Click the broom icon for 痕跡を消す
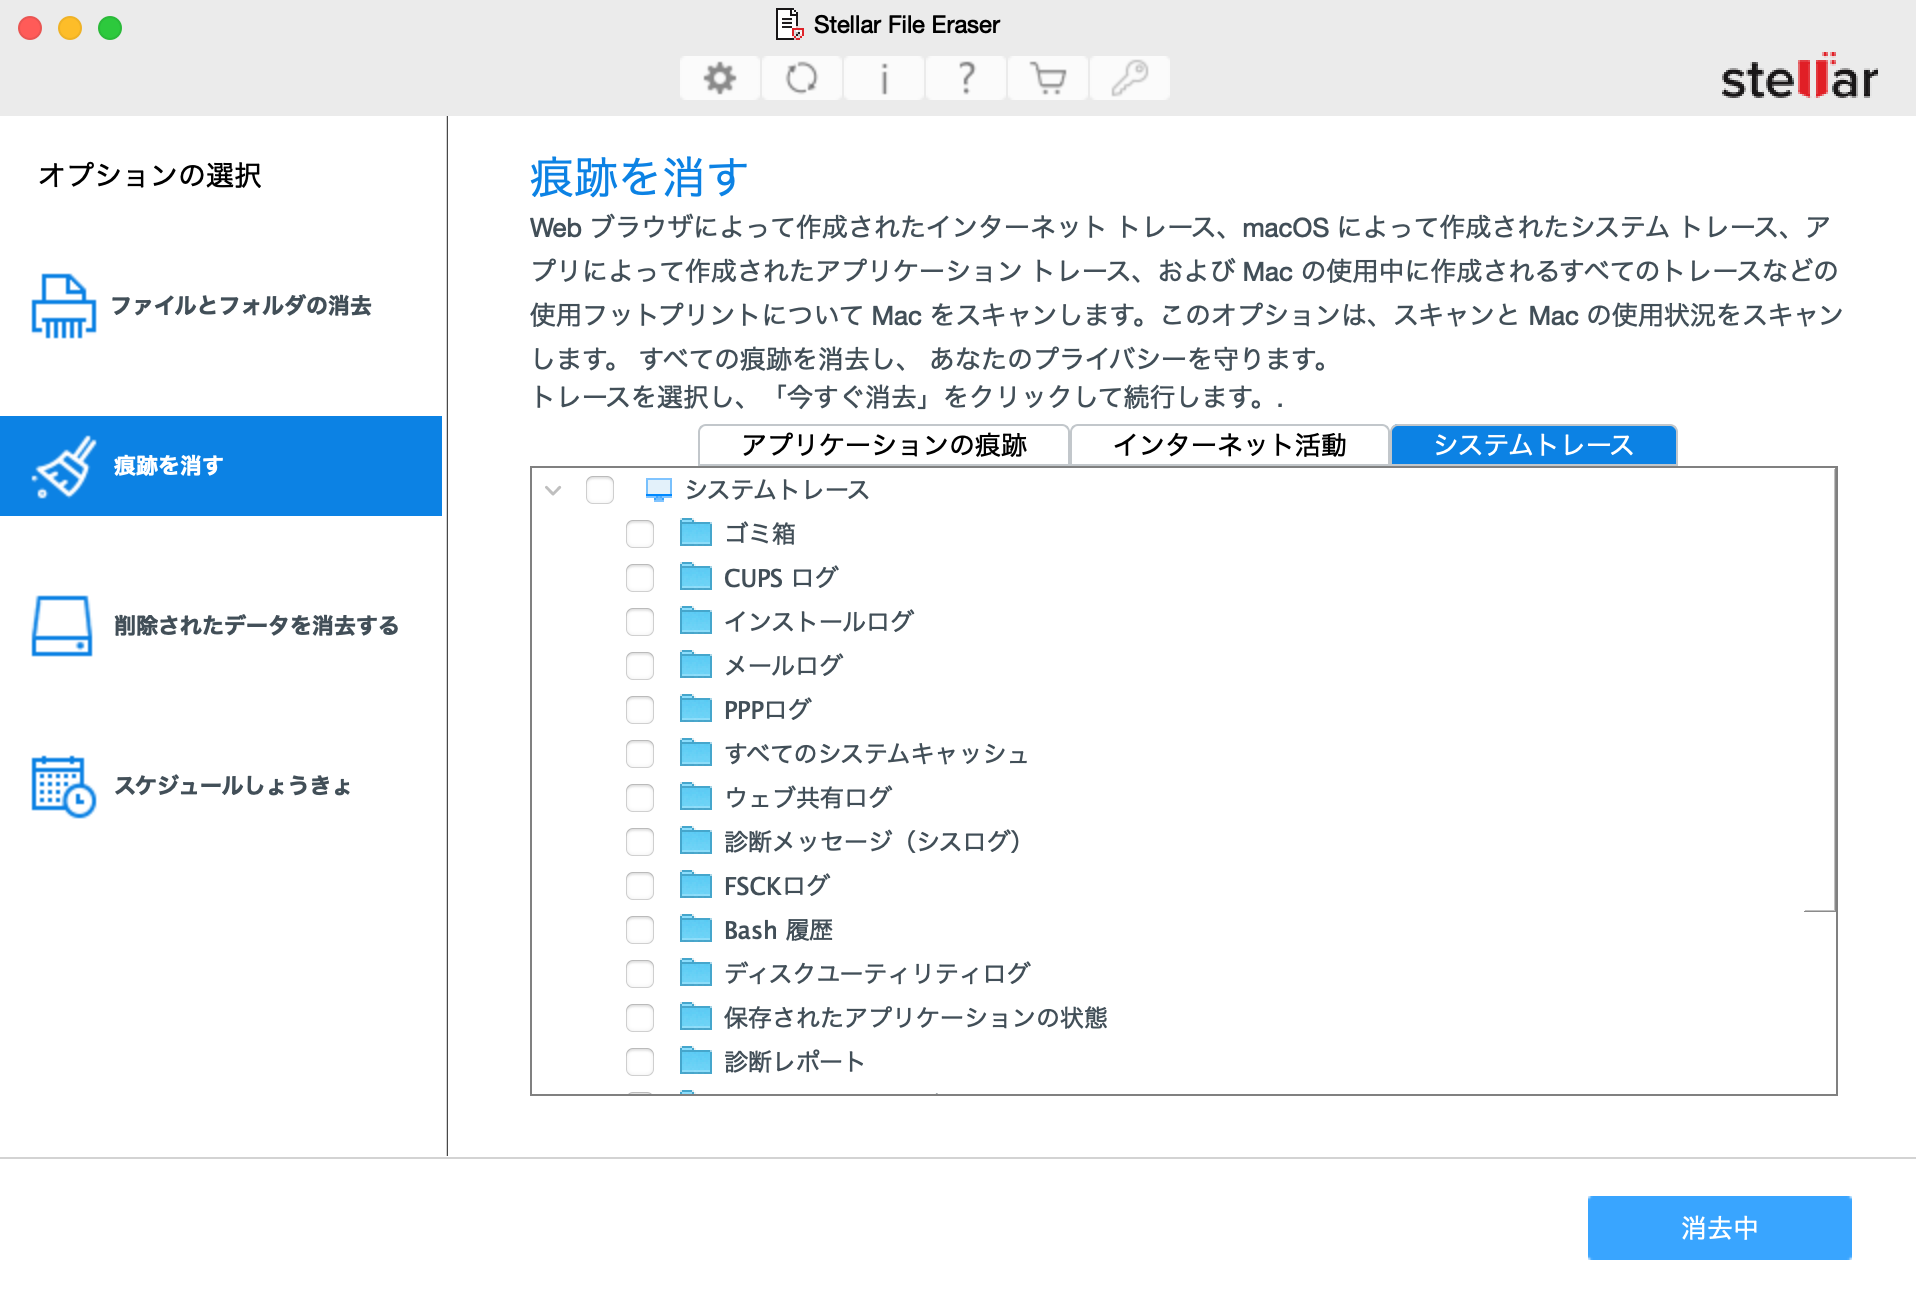This screenshot has width=1916, height=1296. coord(63,466)
